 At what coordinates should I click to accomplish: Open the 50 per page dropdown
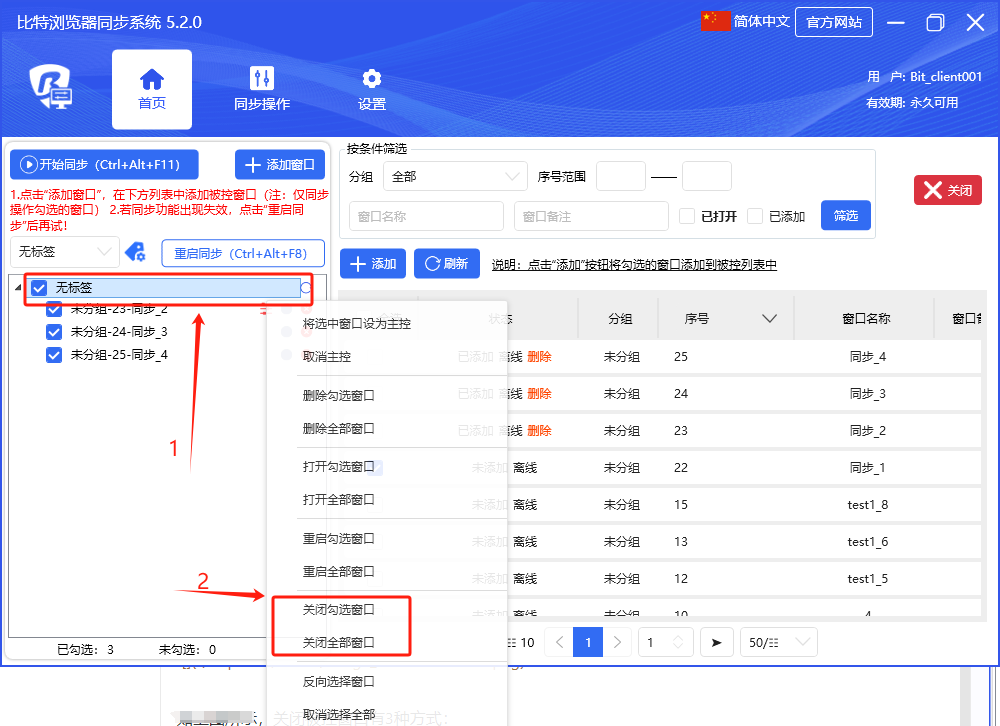pos(778,642)
